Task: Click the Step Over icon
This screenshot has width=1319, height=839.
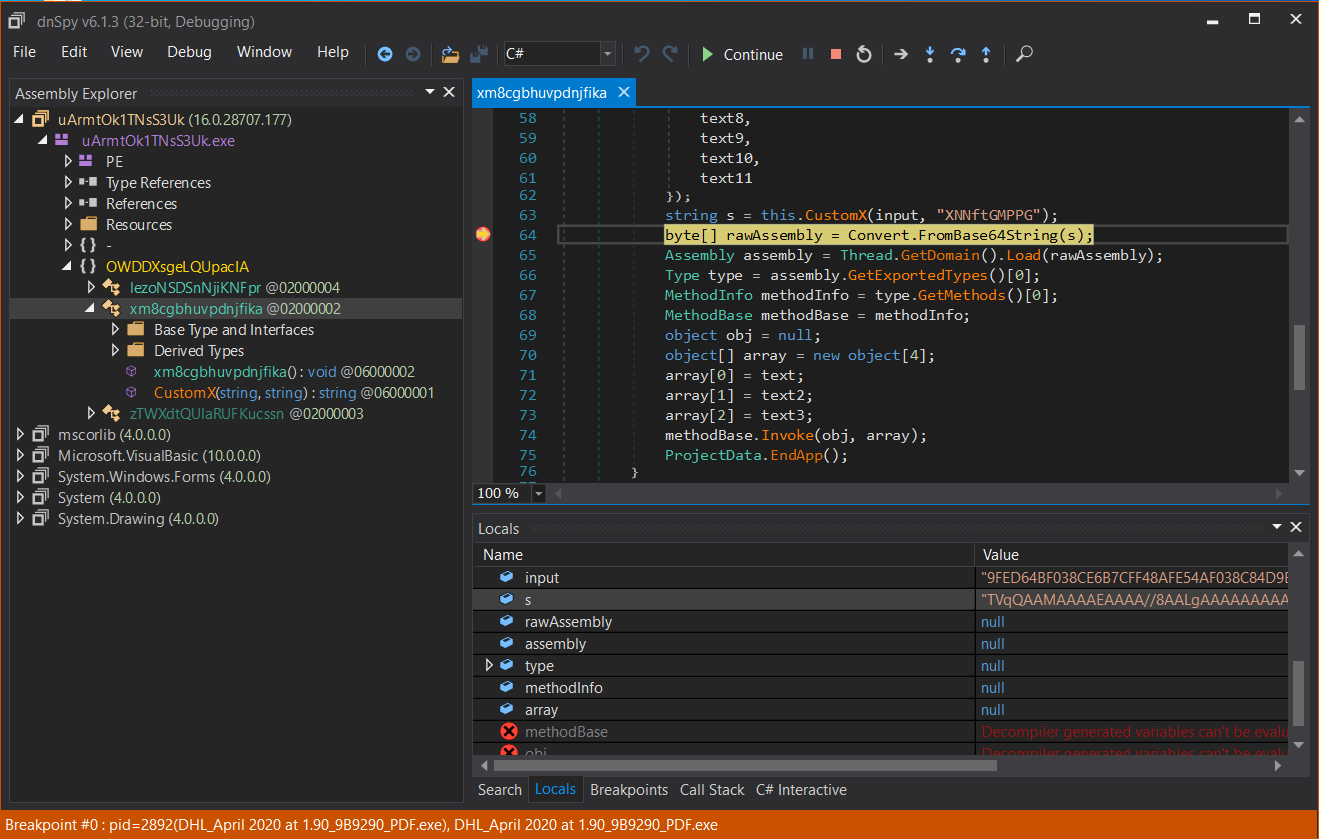Action: coord(958,54)
